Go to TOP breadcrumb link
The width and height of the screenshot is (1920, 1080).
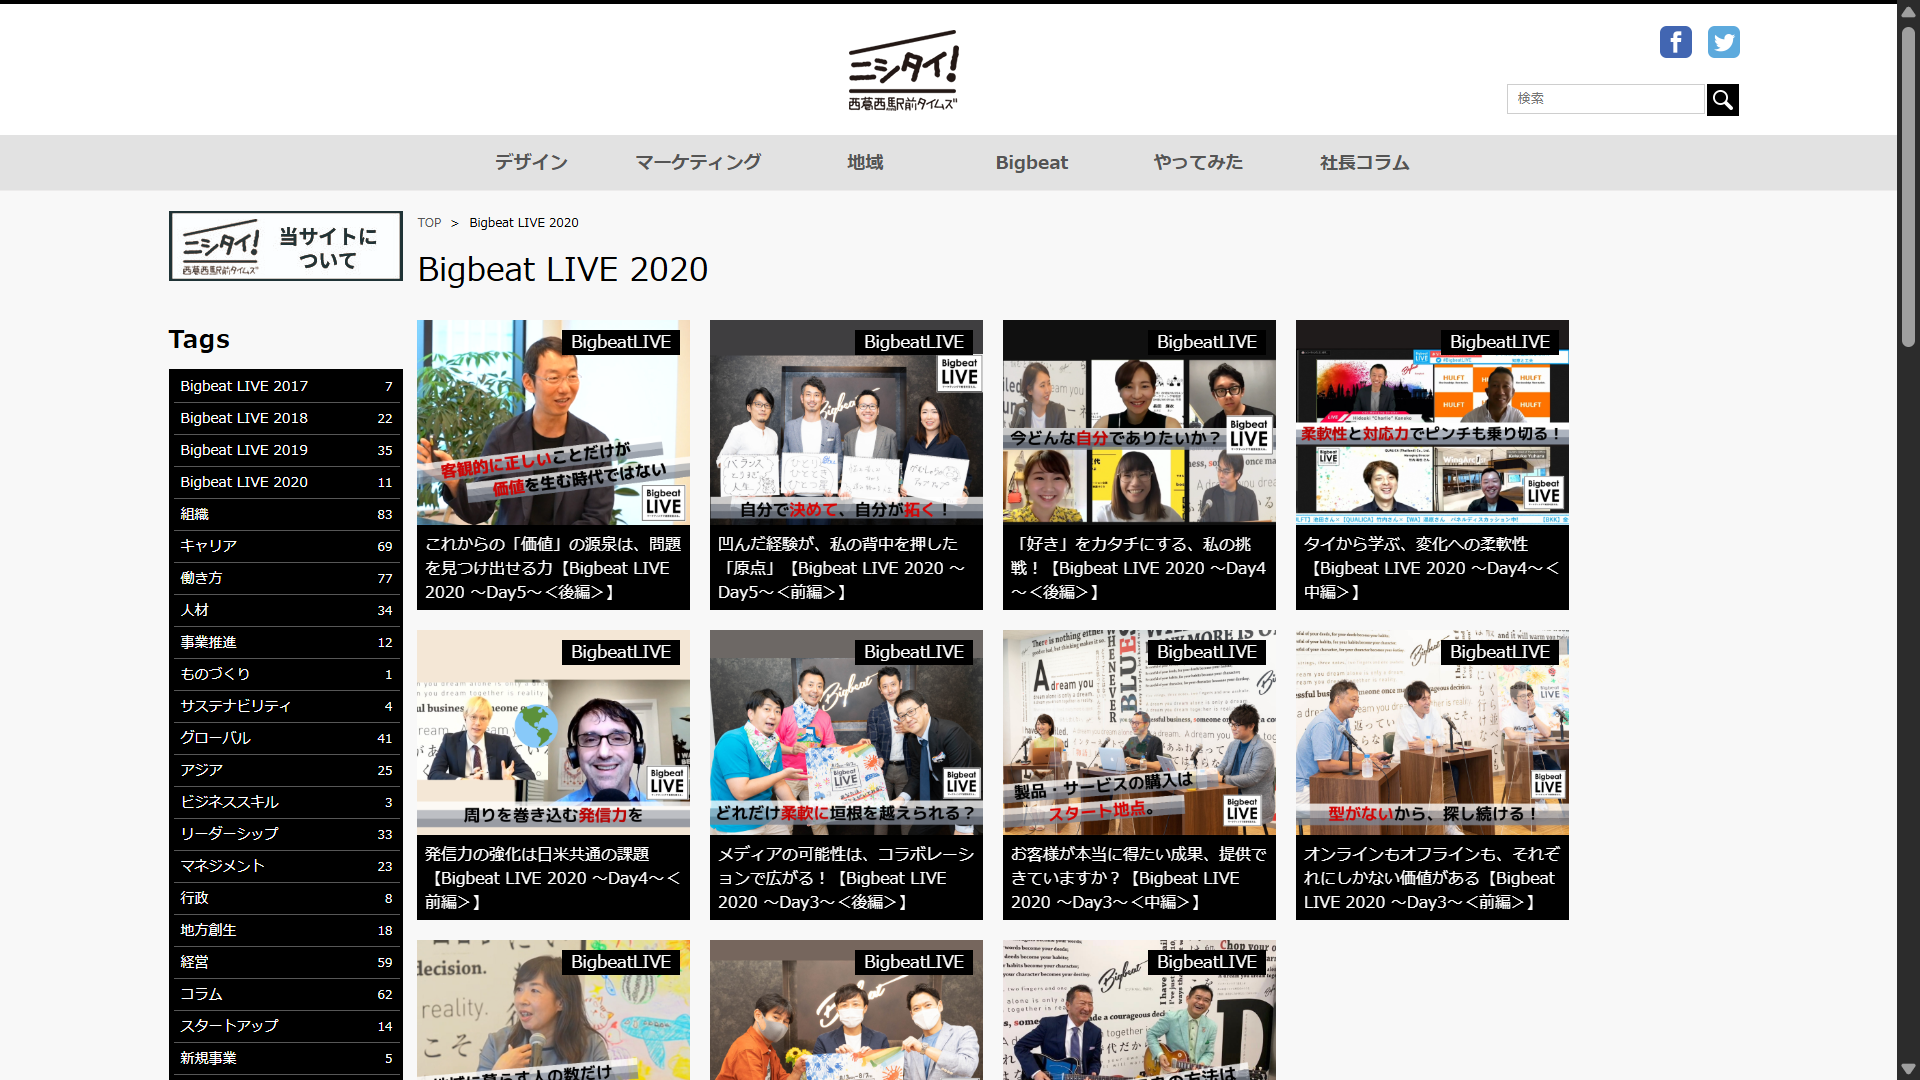[429, 223]
